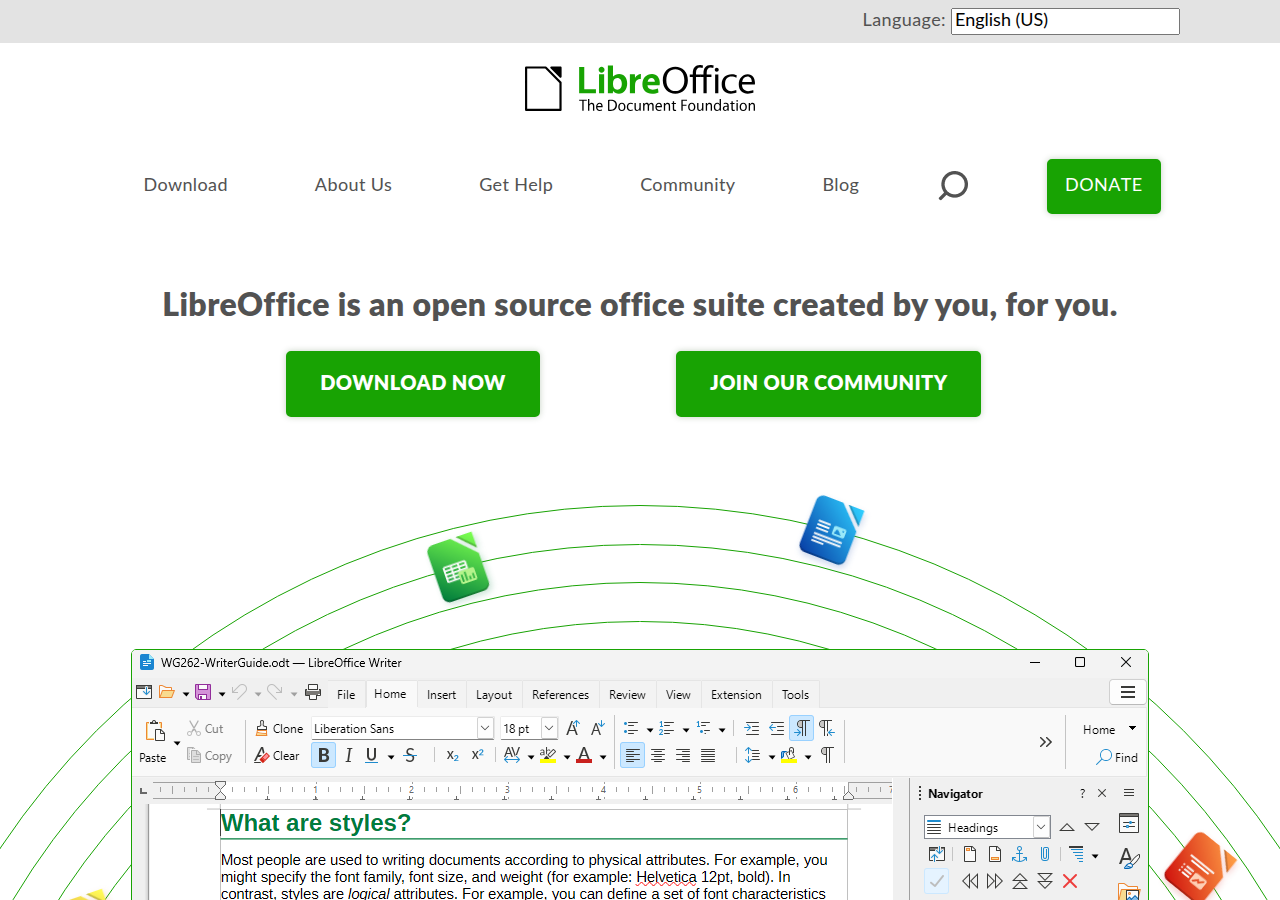
Task: Click the Find magnifier in the Writer ribbon
Action: [x=1104, y=757]
